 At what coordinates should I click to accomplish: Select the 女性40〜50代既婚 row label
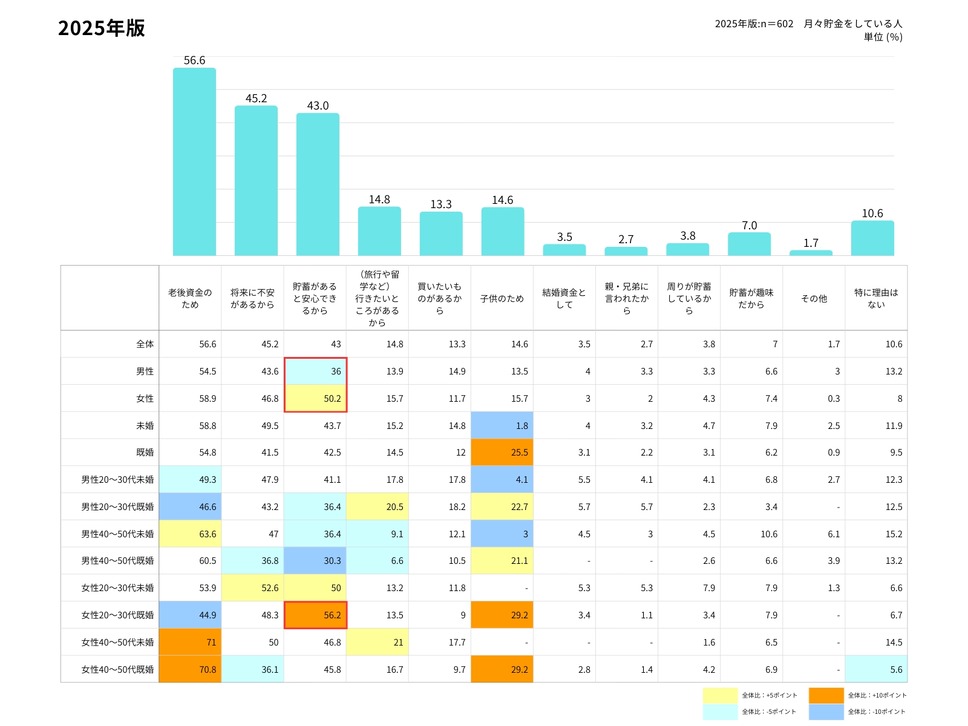[x=118, y=669]
